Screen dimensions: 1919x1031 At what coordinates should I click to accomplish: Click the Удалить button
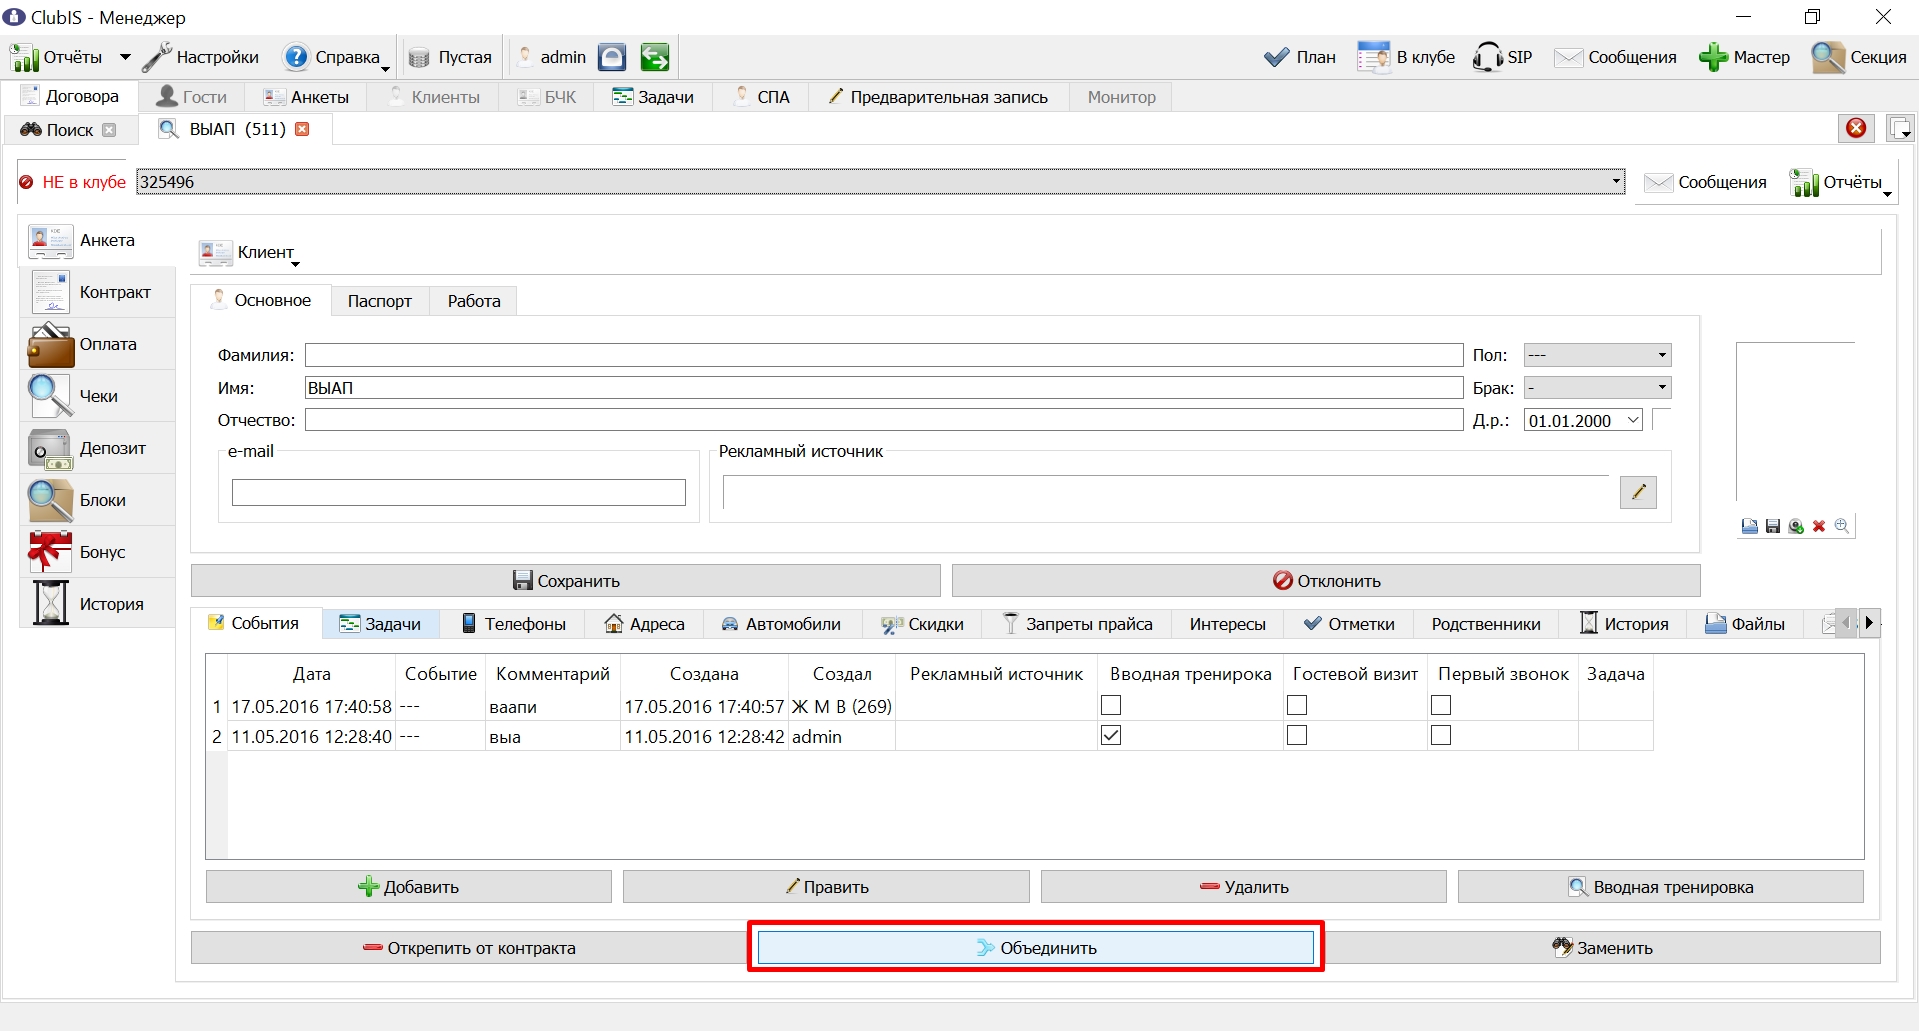coord(1244,887)
